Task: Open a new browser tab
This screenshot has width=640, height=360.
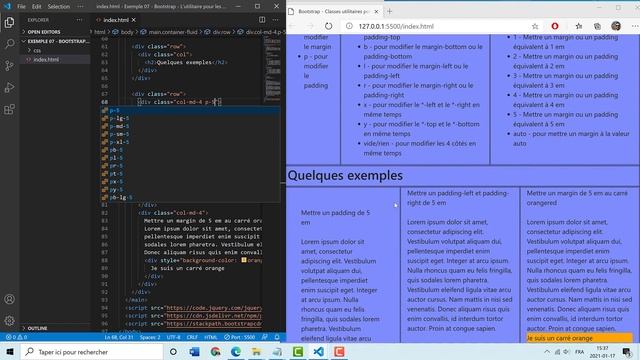Action: (x=389, y=11)
